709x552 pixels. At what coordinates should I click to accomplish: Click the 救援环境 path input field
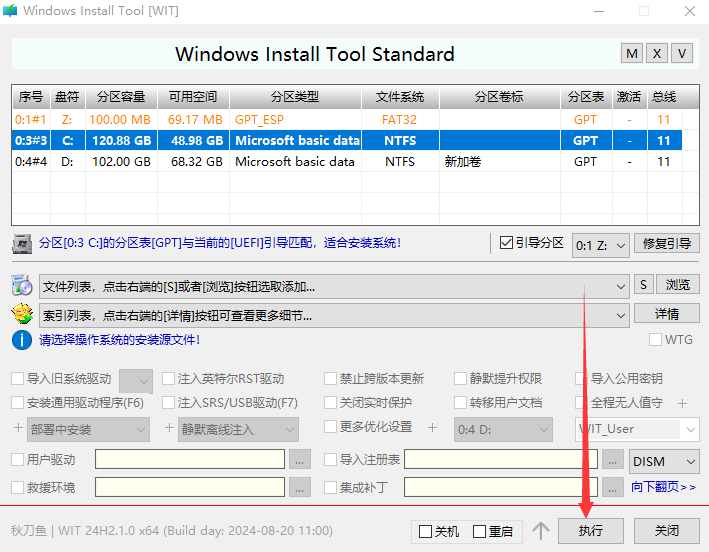point(190,487)
